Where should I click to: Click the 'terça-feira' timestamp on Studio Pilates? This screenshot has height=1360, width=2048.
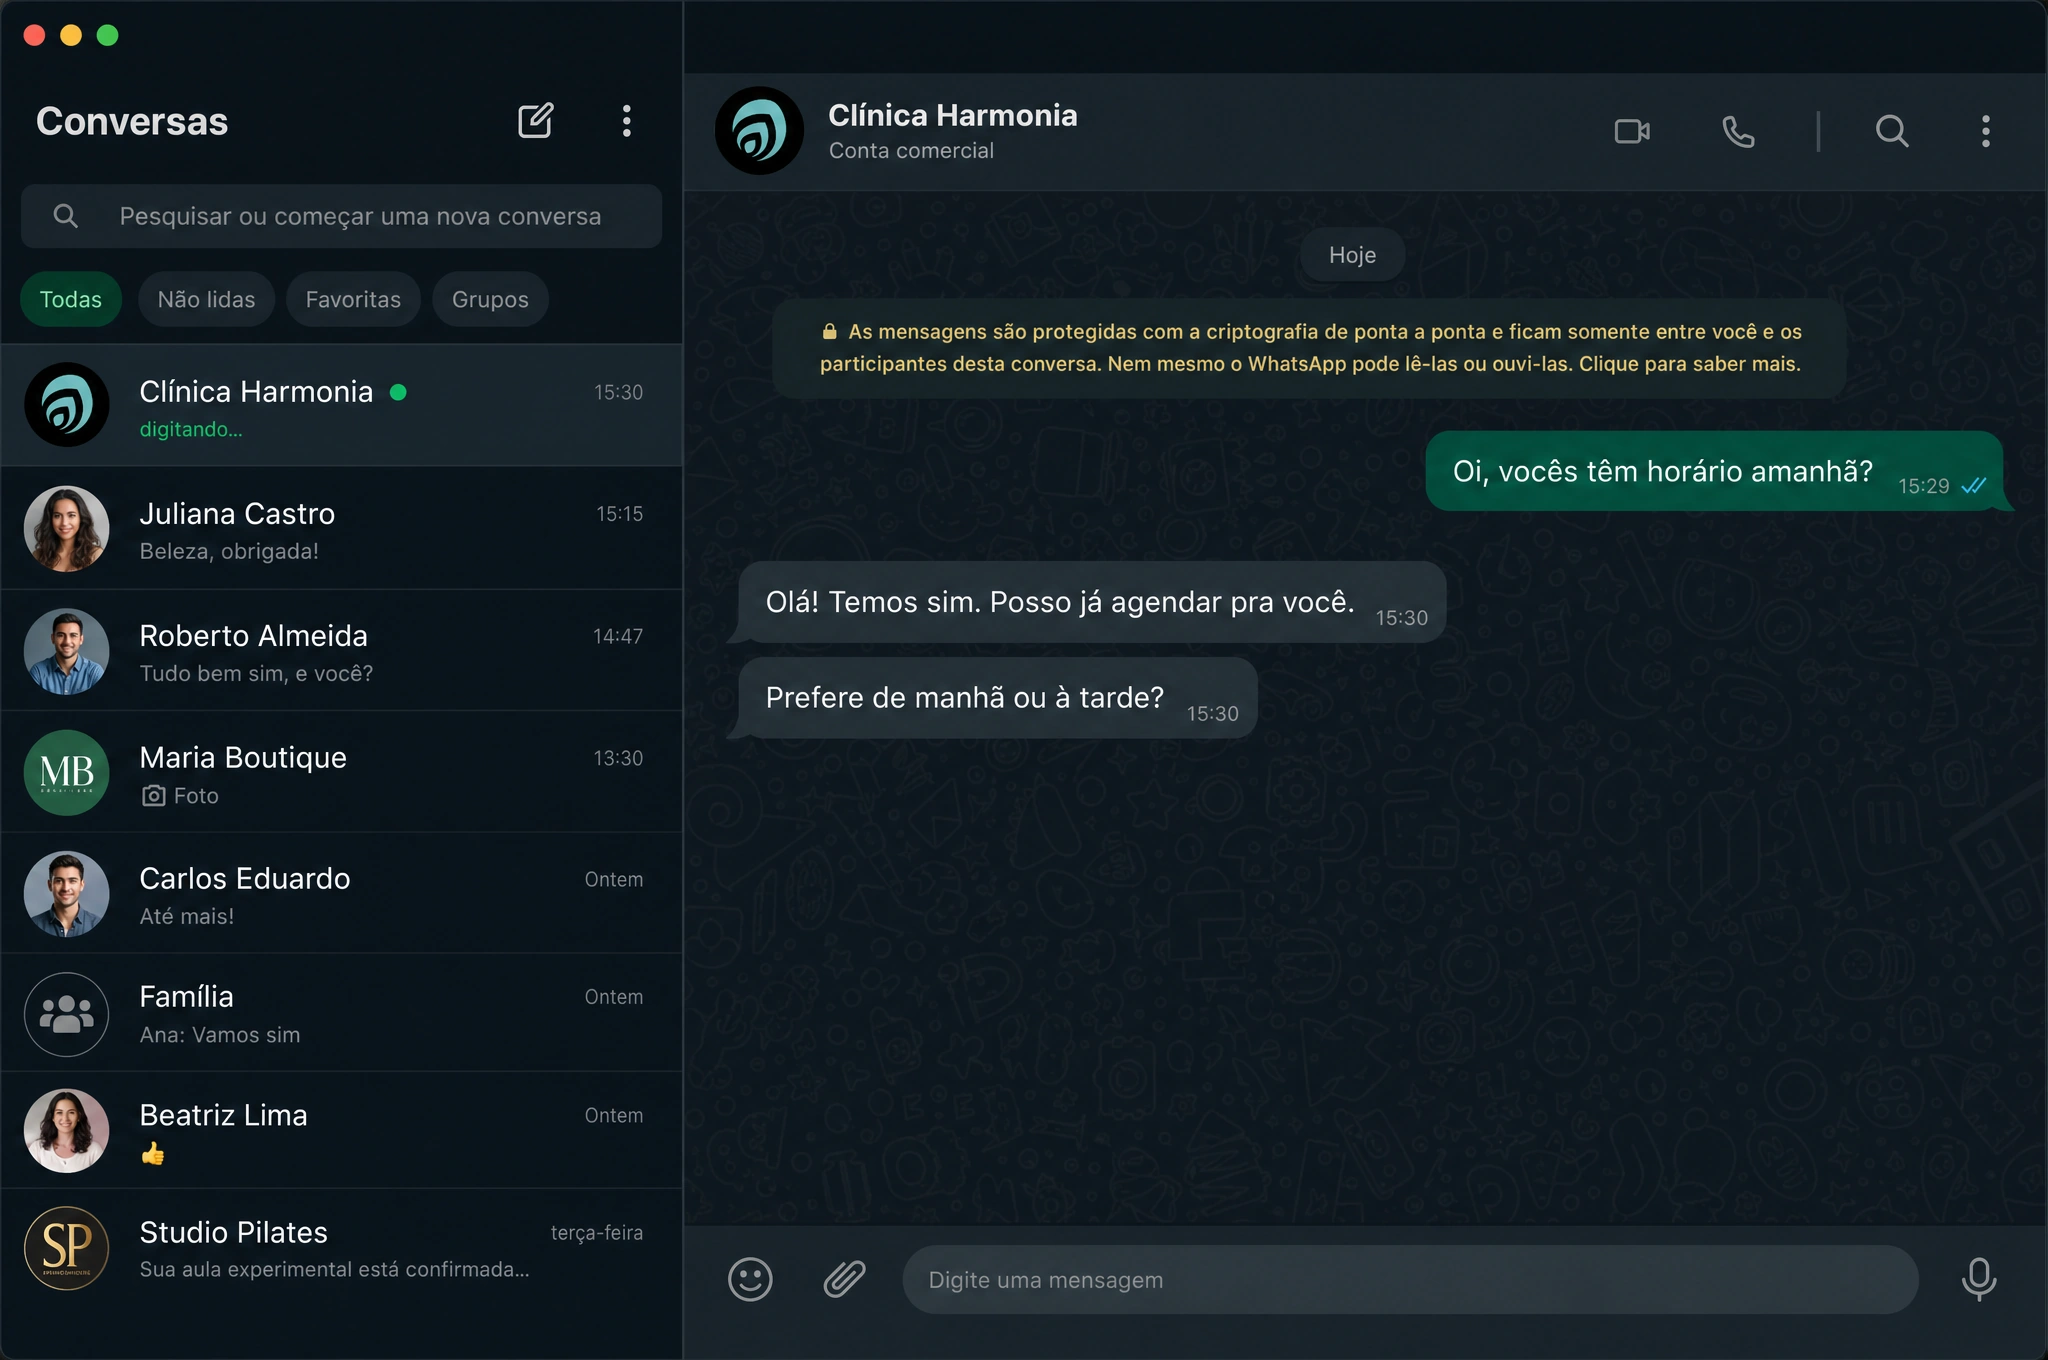[x=596, y=1233]
